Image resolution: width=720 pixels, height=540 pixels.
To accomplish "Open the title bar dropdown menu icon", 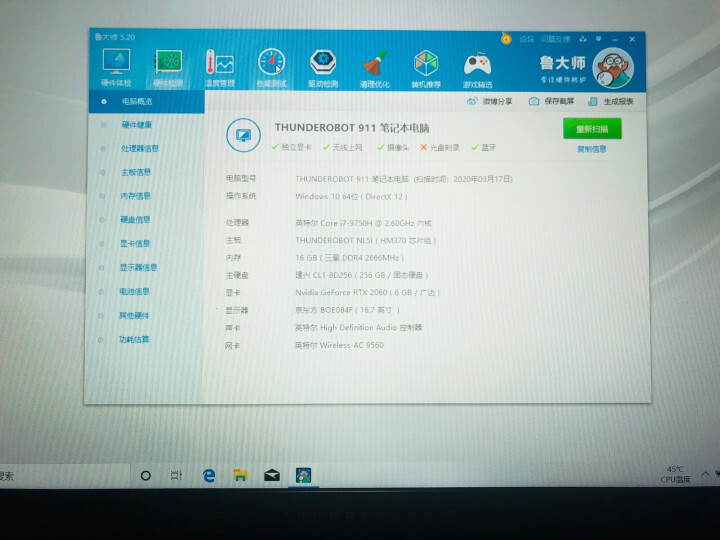I will pyautogui.click(x=598, y=39).
